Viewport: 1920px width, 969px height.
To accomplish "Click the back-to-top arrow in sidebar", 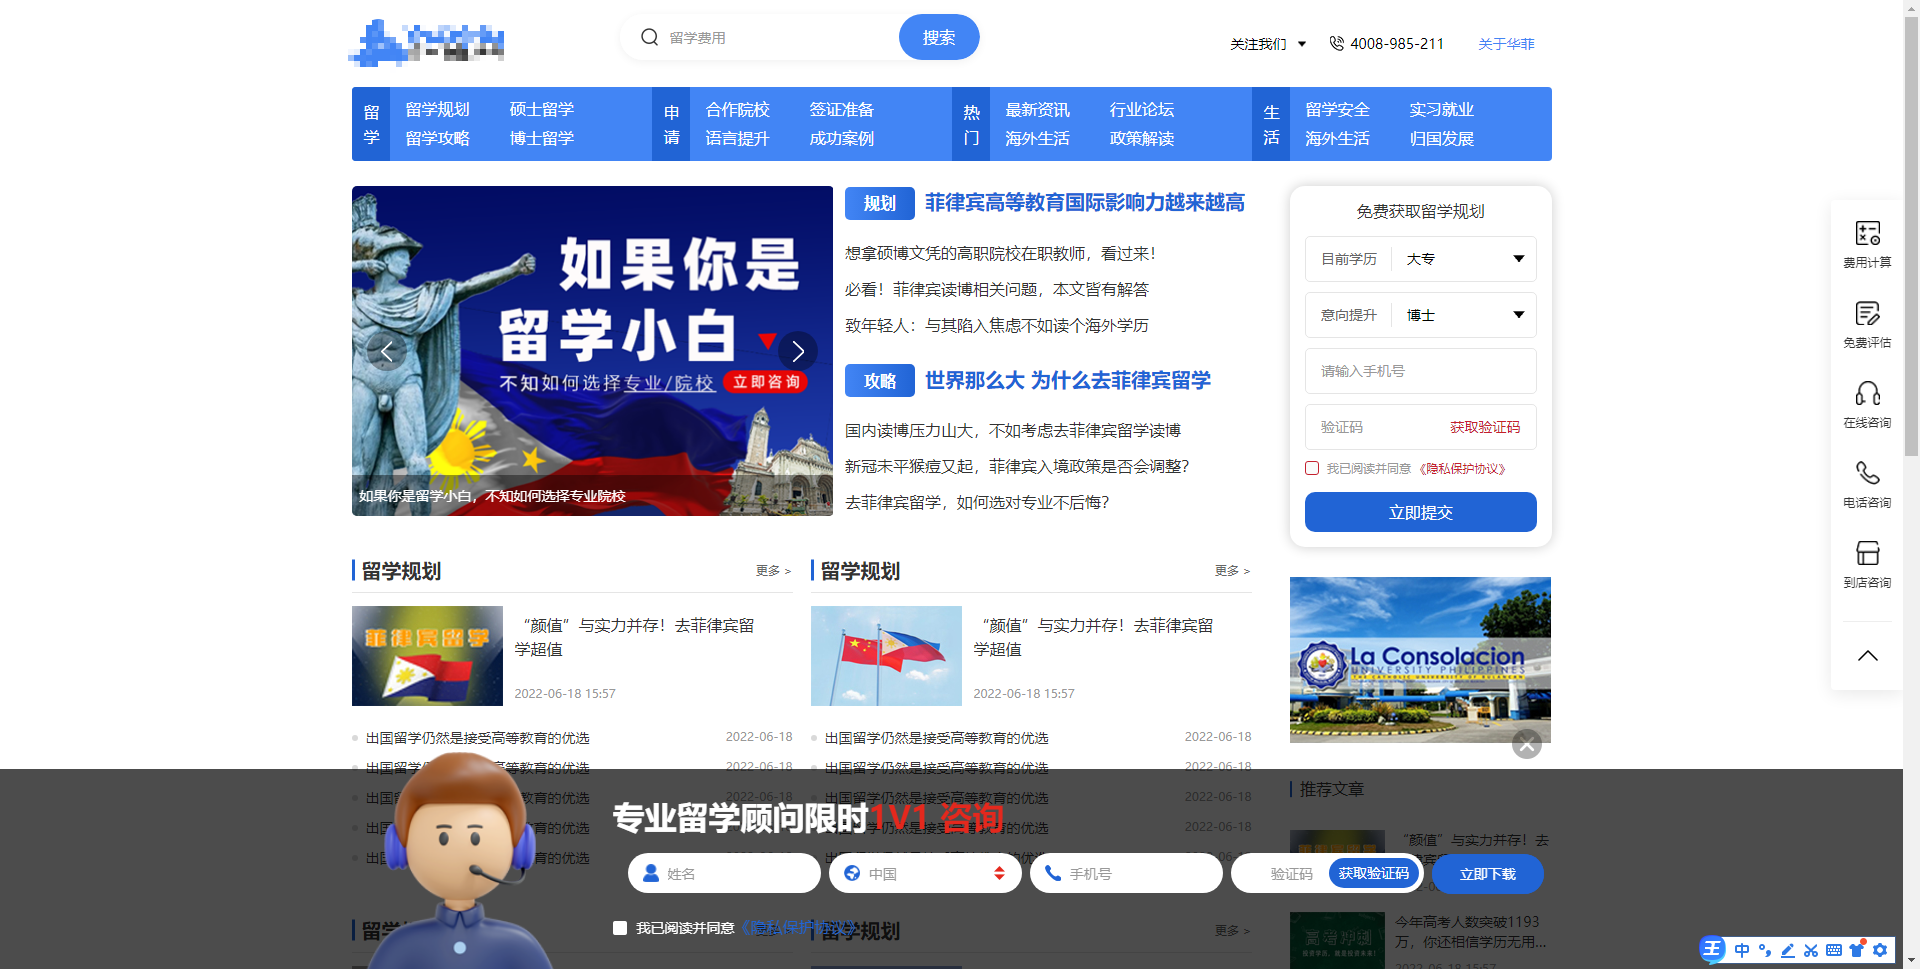I will pos(1867,656).
